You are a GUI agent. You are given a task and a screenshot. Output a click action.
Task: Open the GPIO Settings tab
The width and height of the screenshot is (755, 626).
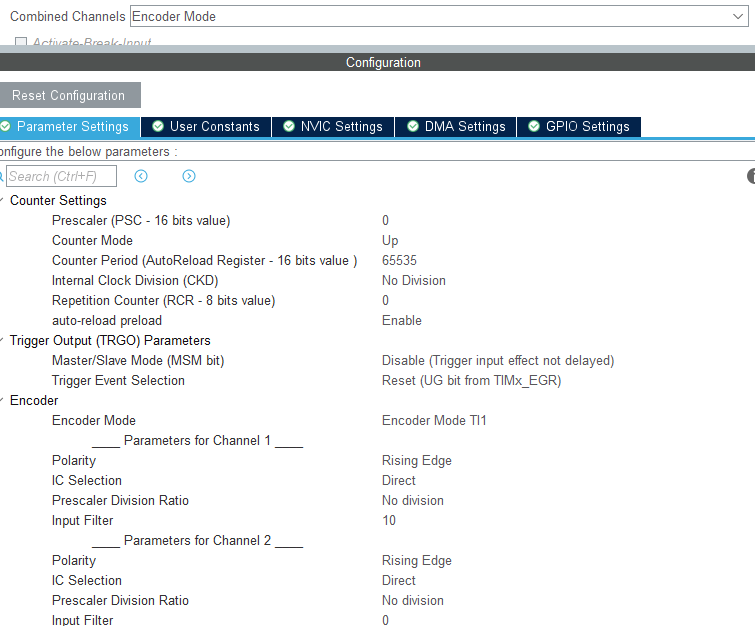coord(579,127)
